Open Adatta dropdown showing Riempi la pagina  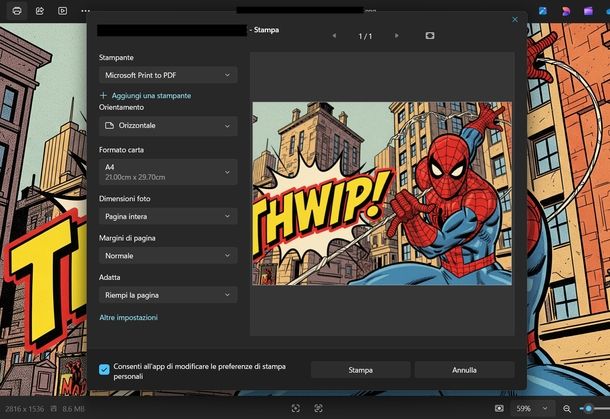(168, 295)
